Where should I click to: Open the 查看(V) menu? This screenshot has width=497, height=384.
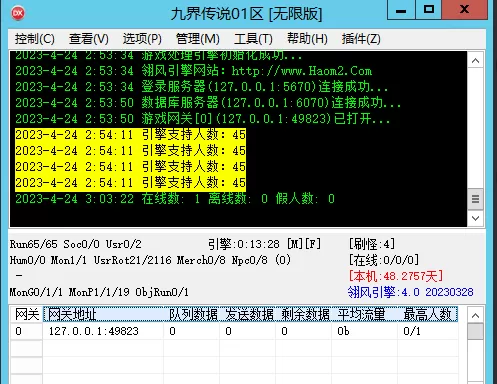tap(89, 39)
